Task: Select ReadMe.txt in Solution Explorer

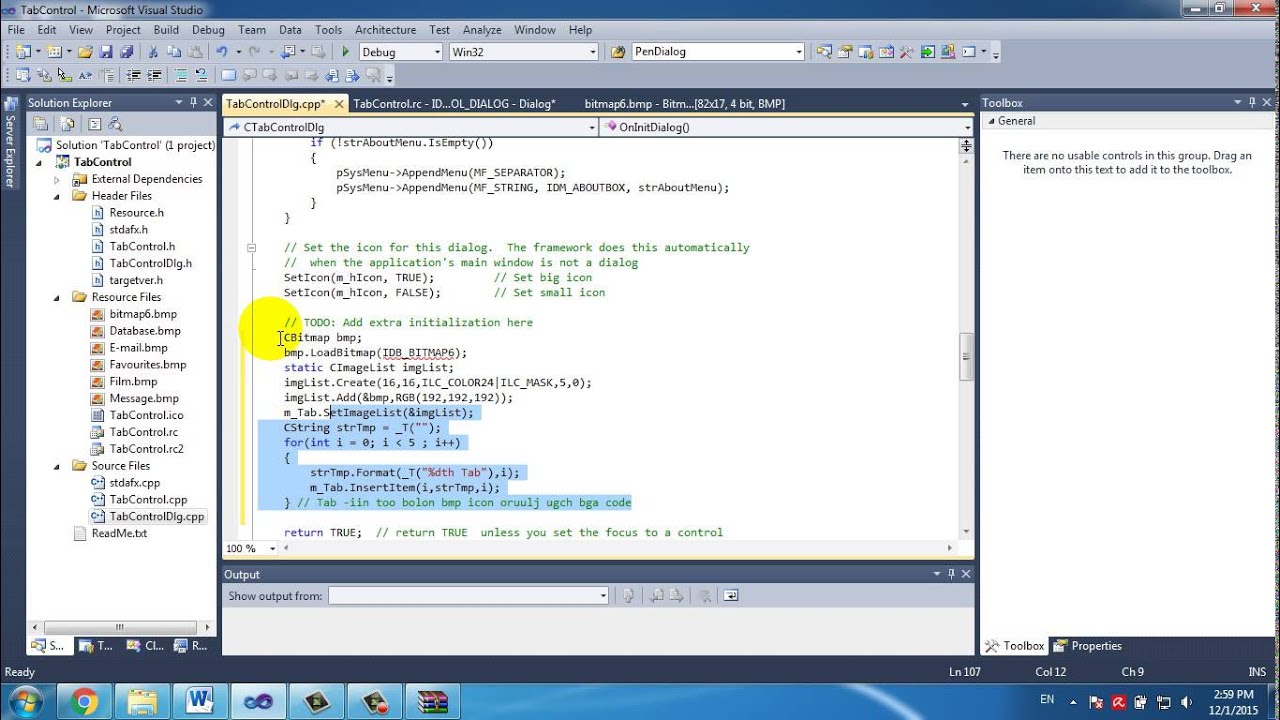Action: coord(119,534)
